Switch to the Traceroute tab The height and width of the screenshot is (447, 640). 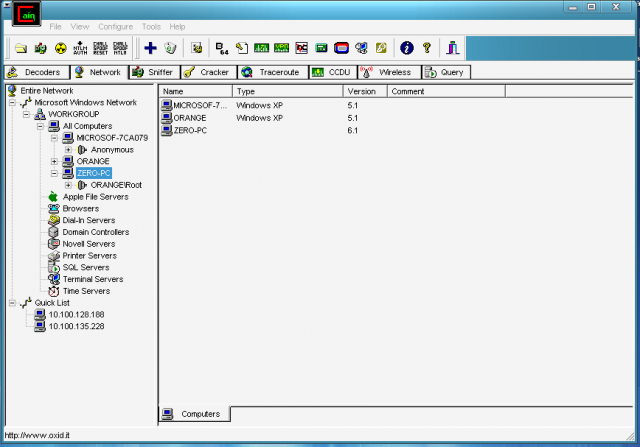pos(273,72)
